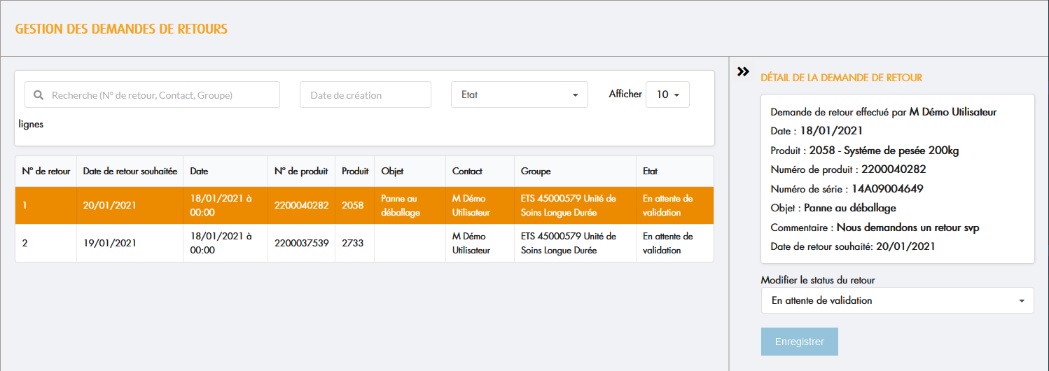Image resolution: width=1049 pixels, height=371 pixels.
Task: Click row 1 M Démo Utilisateur contact cell
Action: [x=480, y=205]
